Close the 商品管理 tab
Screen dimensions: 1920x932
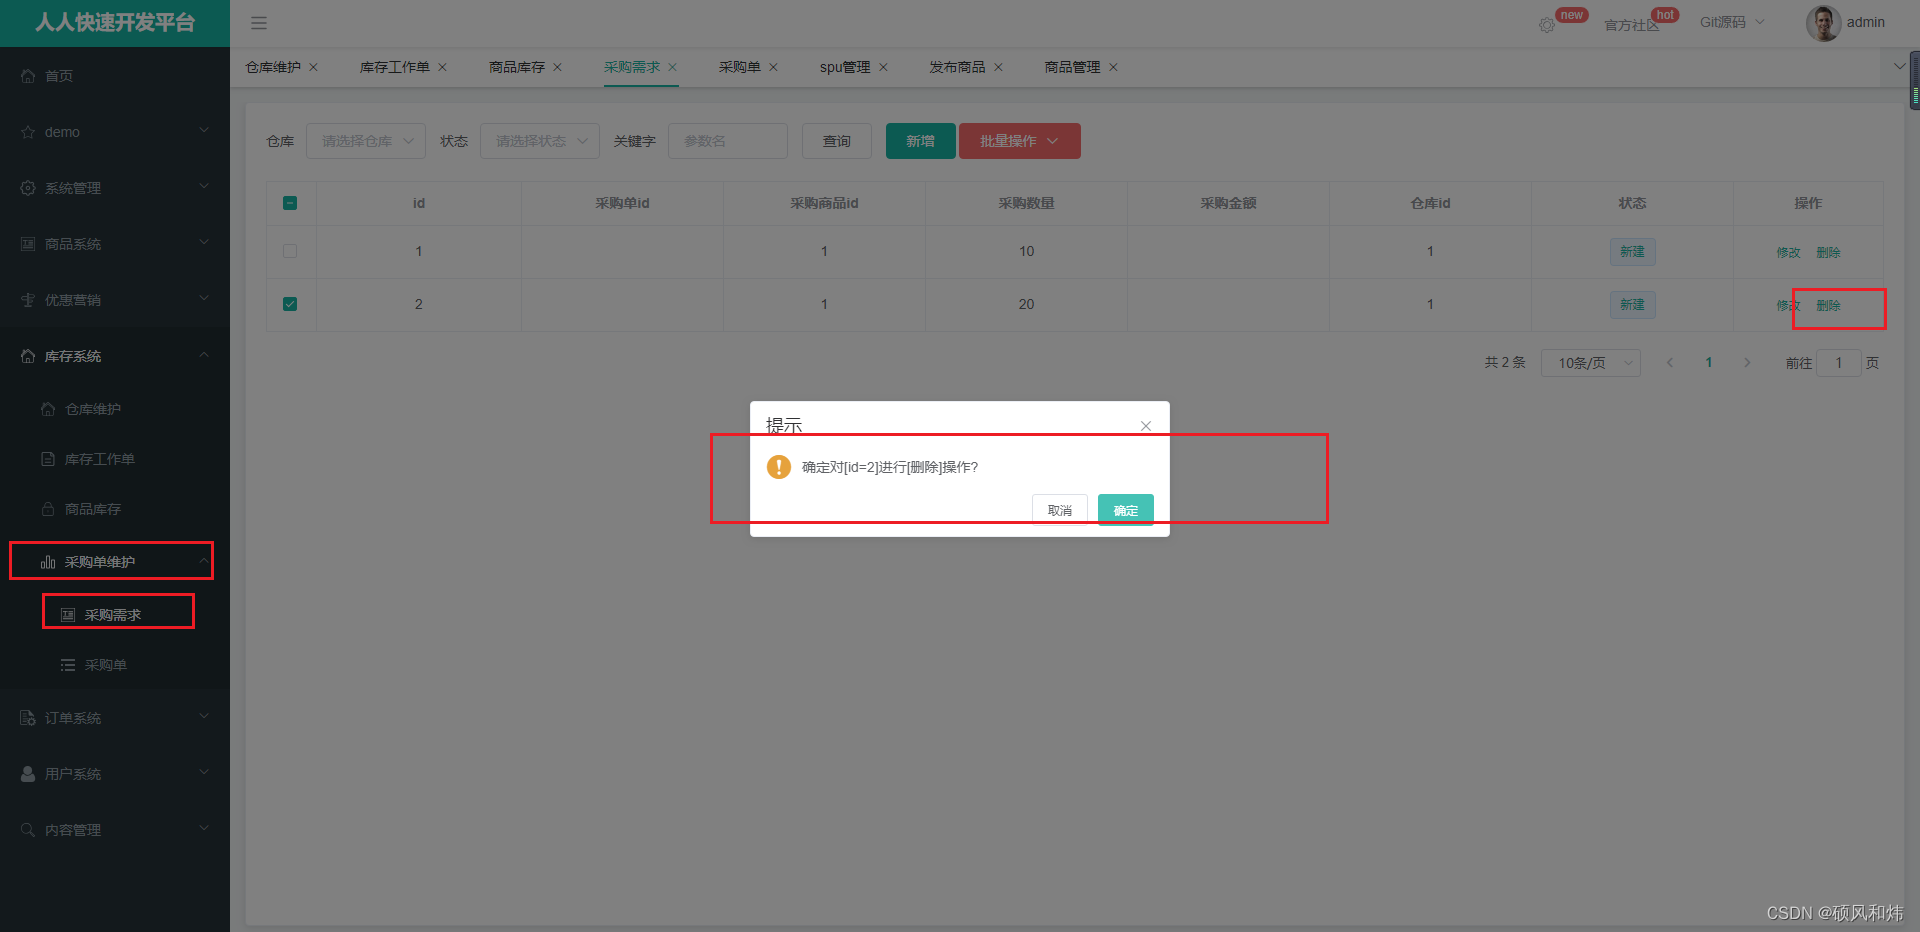[1113, 67]
